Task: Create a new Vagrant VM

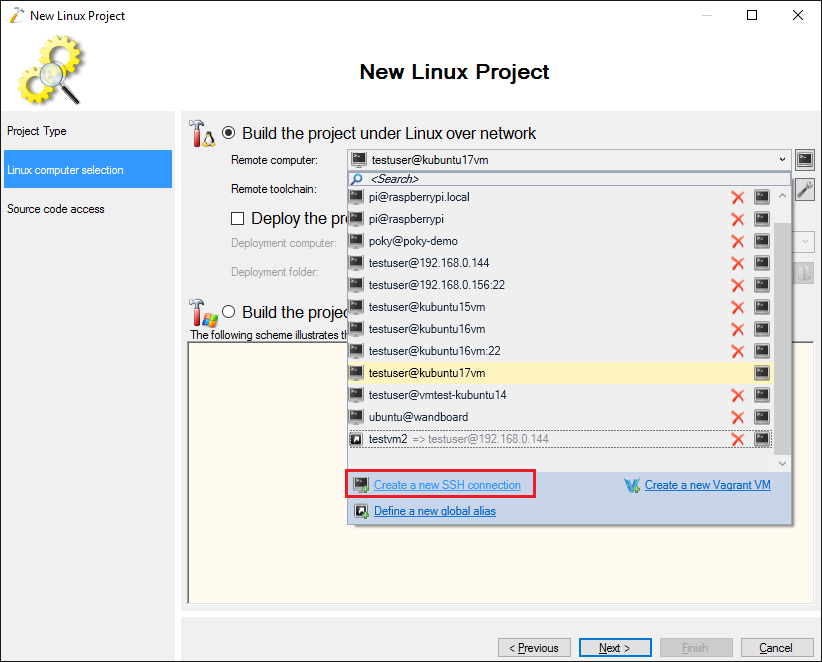Action: (707, 485)
